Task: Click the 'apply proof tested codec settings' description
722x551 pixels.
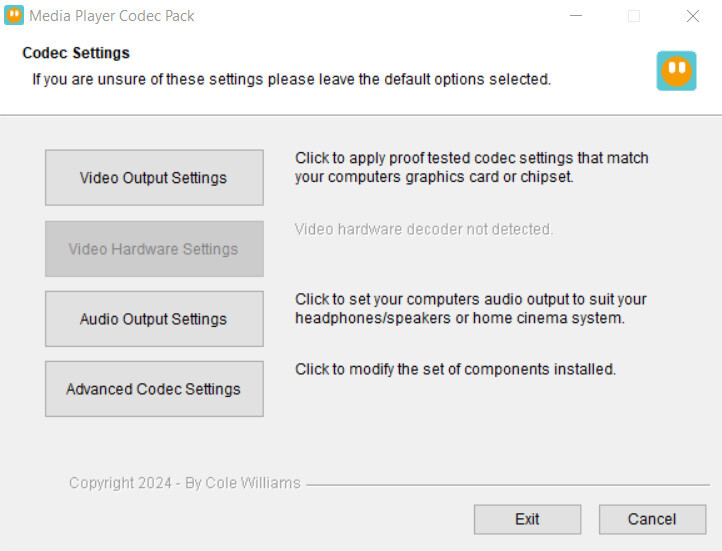Action: click(x=472, y=168)
